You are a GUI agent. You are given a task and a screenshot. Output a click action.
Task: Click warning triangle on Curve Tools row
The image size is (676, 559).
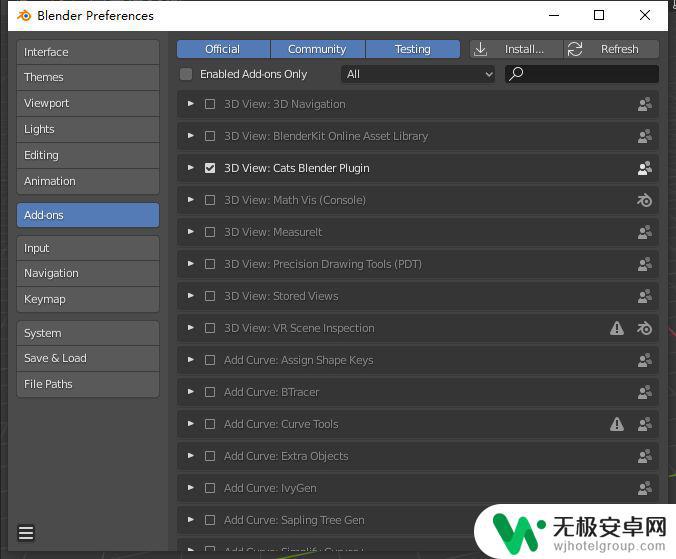tap(617, 424)
